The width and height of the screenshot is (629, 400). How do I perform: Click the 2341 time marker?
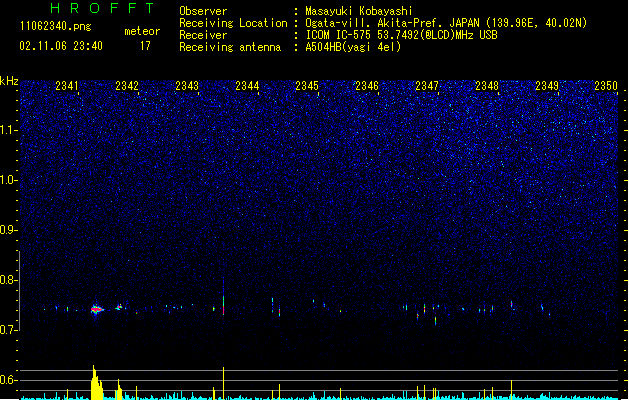pos(67,86)
